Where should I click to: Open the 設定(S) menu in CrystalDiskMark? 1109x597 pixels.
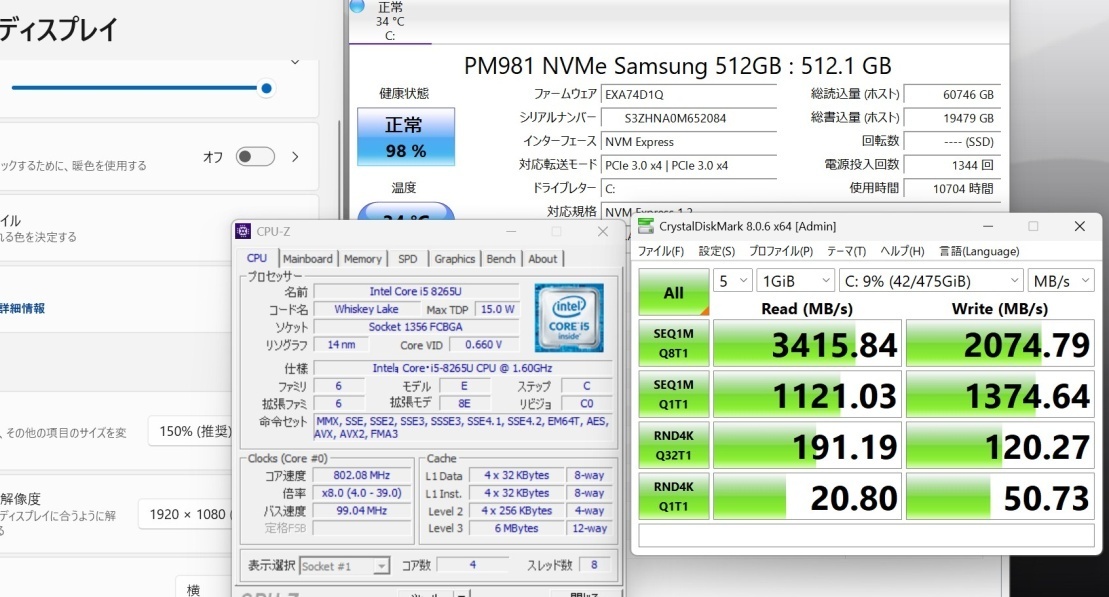(716, 251)
